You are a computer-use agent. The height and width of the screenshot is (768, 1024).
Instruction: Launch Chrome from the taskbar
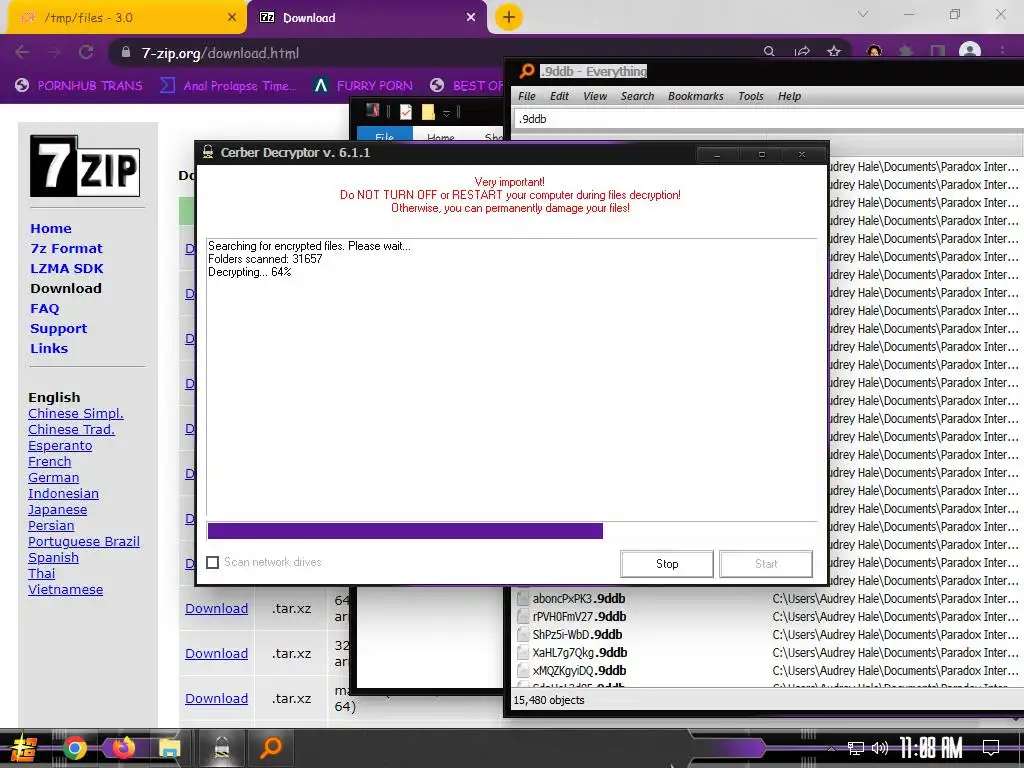(x=74, y=748)
